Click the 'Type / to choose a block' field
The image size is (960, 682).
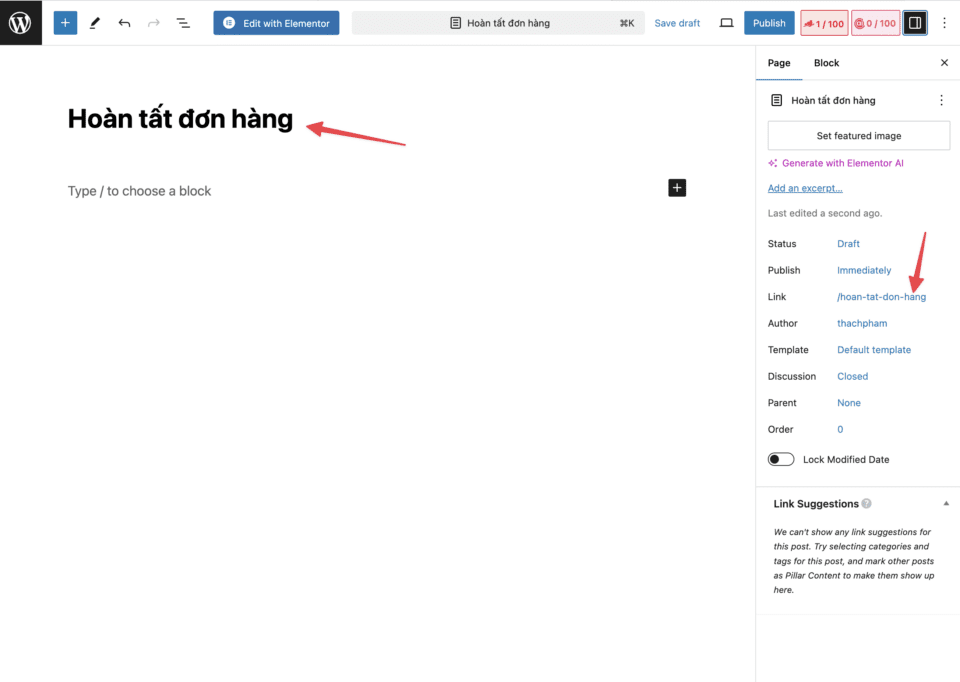tap(140, 191)
